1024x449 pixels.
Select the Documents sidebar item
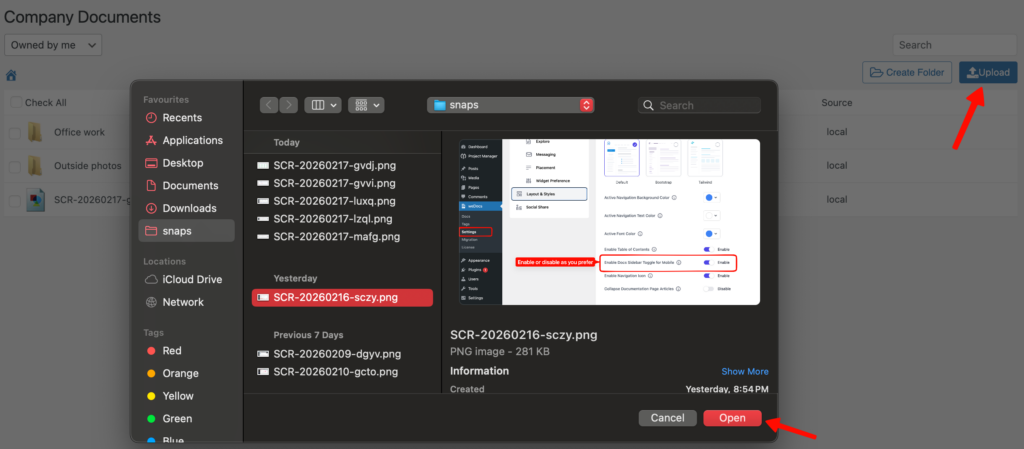click(x=190, y=186)
